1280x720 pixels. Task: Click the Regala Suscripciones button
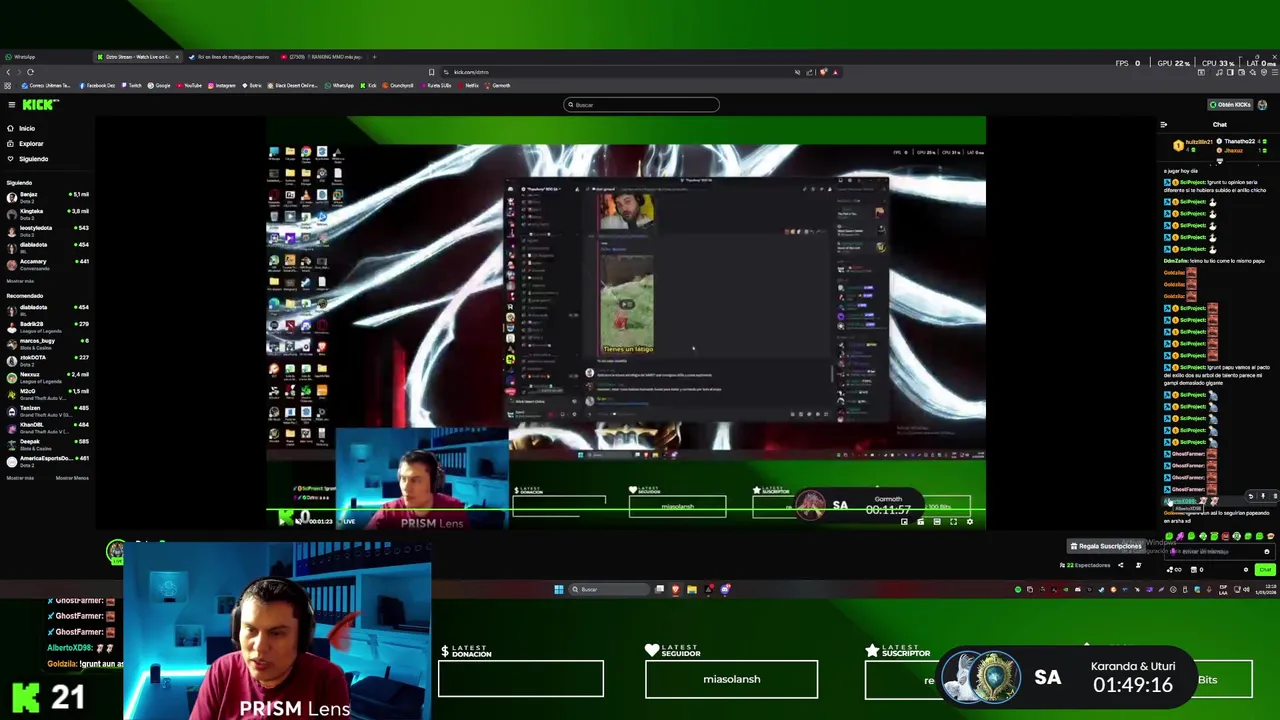tap(1106, 547)
